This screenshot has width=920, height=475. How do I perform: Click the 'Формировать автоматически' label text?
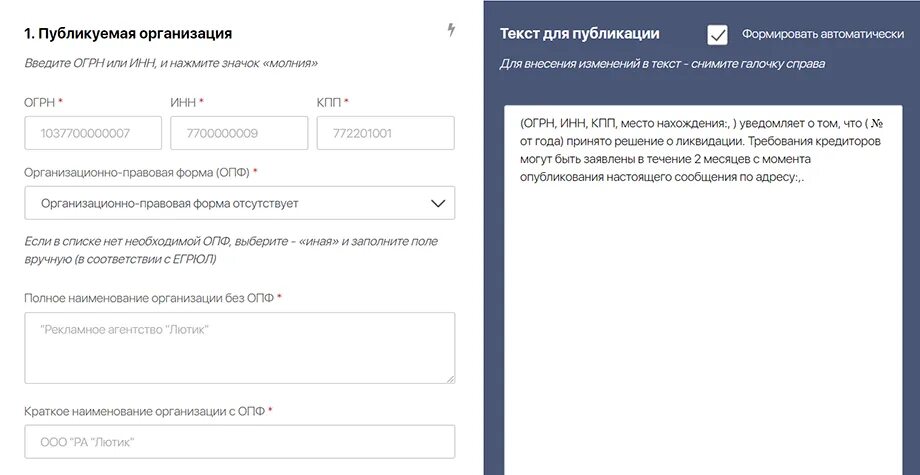click(x=823, y=34)
